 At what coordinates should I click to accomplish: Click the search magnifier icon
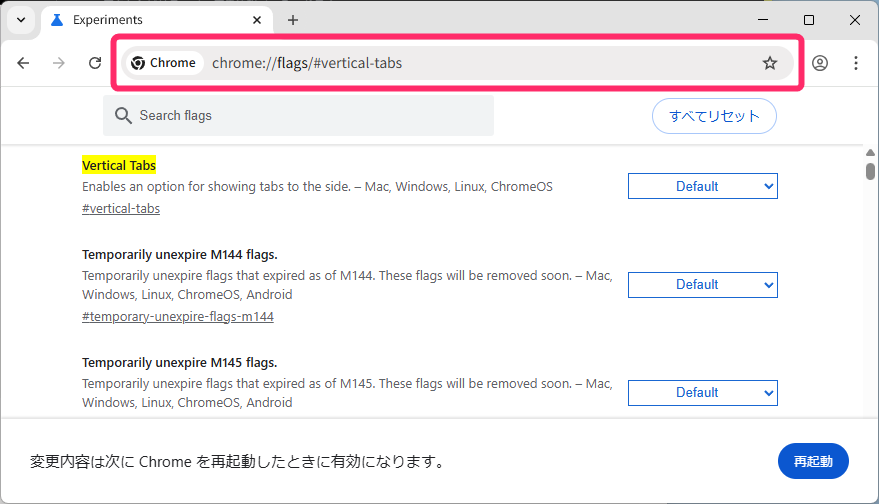pos(123,115)
